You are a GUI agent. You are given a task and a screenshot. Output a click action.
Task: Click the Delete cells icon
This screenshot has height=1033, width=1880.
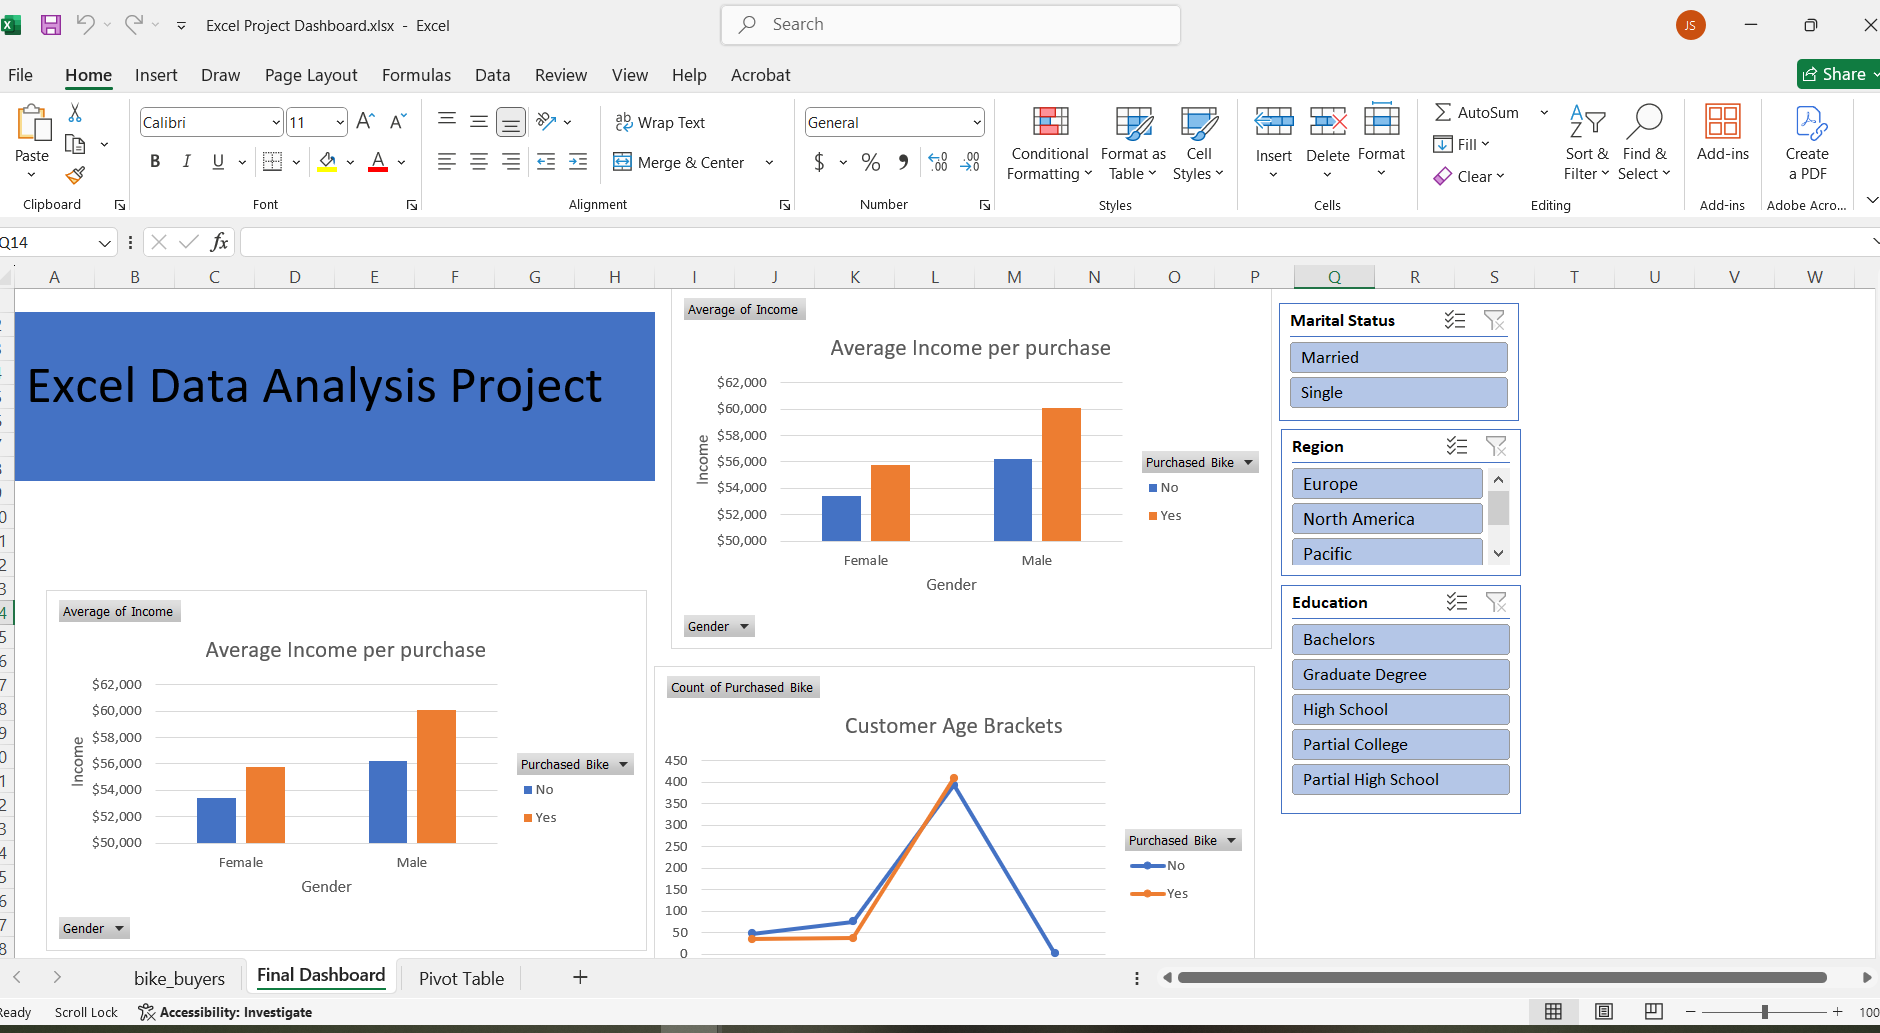pos(1328,122)
